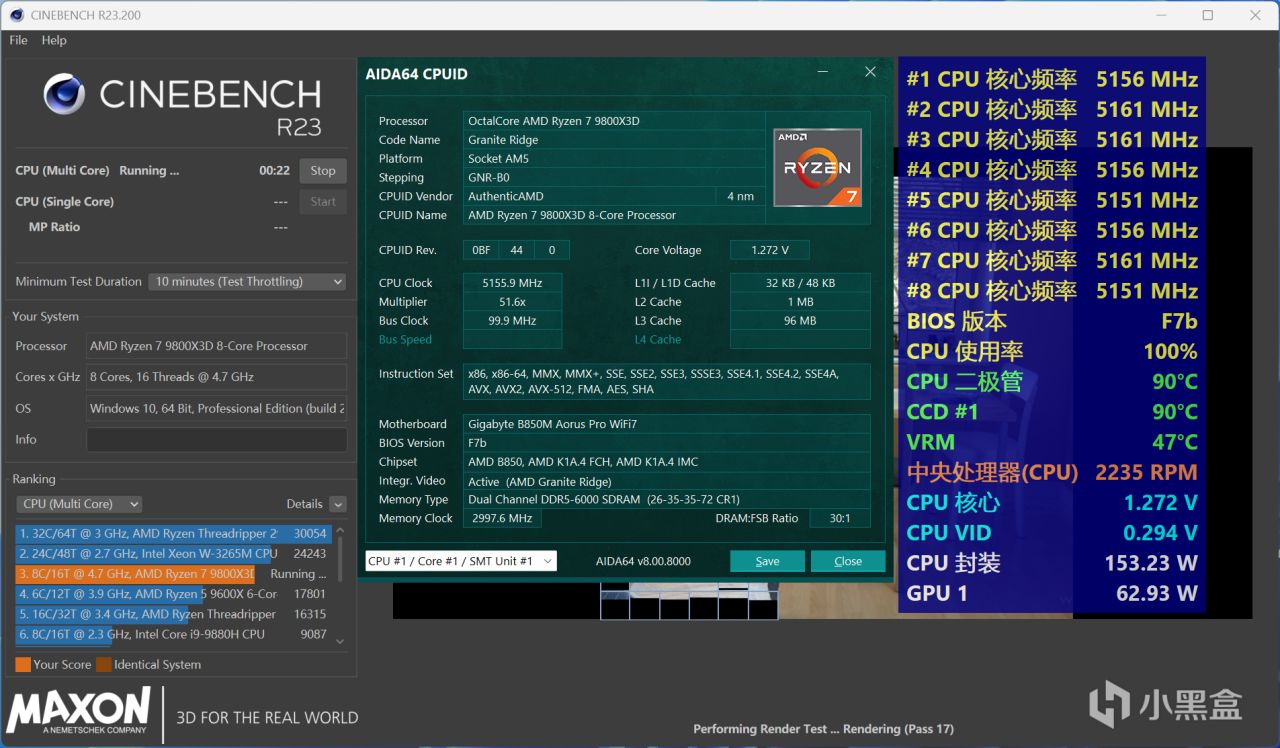This screenshot has height=748, width=1280.
Task: Open the Help menu
Action: [54, 40]
